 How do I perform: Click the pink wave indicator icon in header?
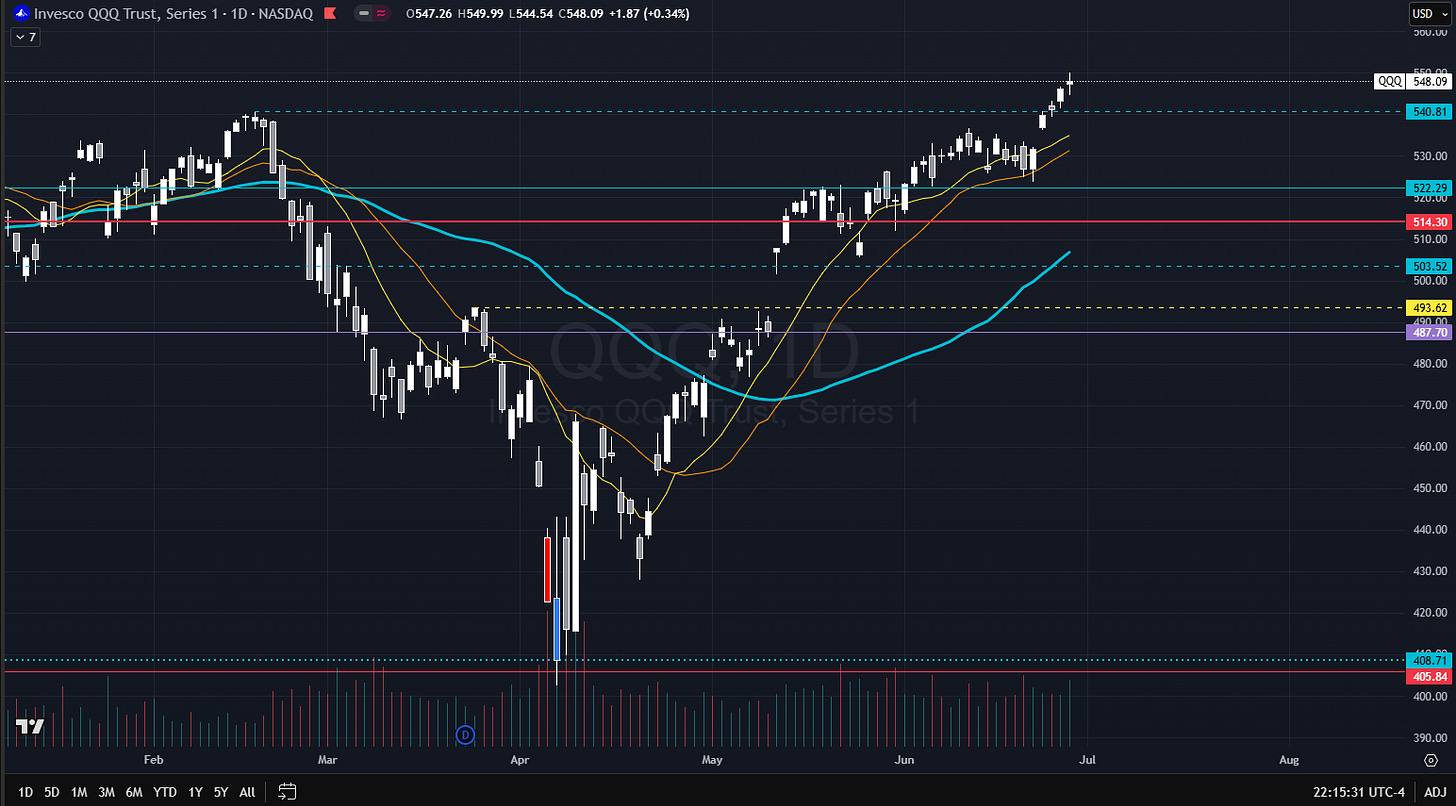(x=380, y=14)
